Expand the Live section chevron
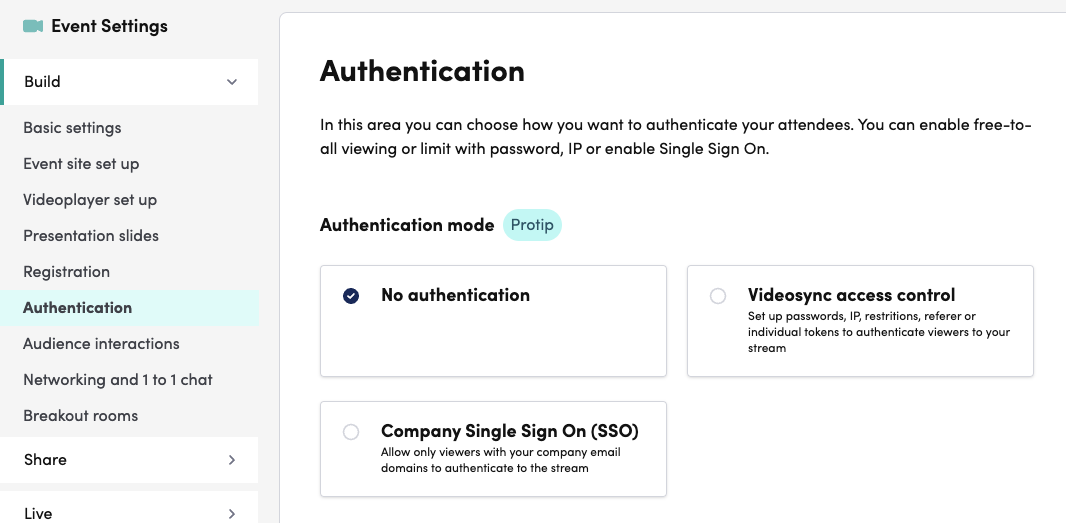Screen dimensions: 1066x523 (x=232, y=513)
